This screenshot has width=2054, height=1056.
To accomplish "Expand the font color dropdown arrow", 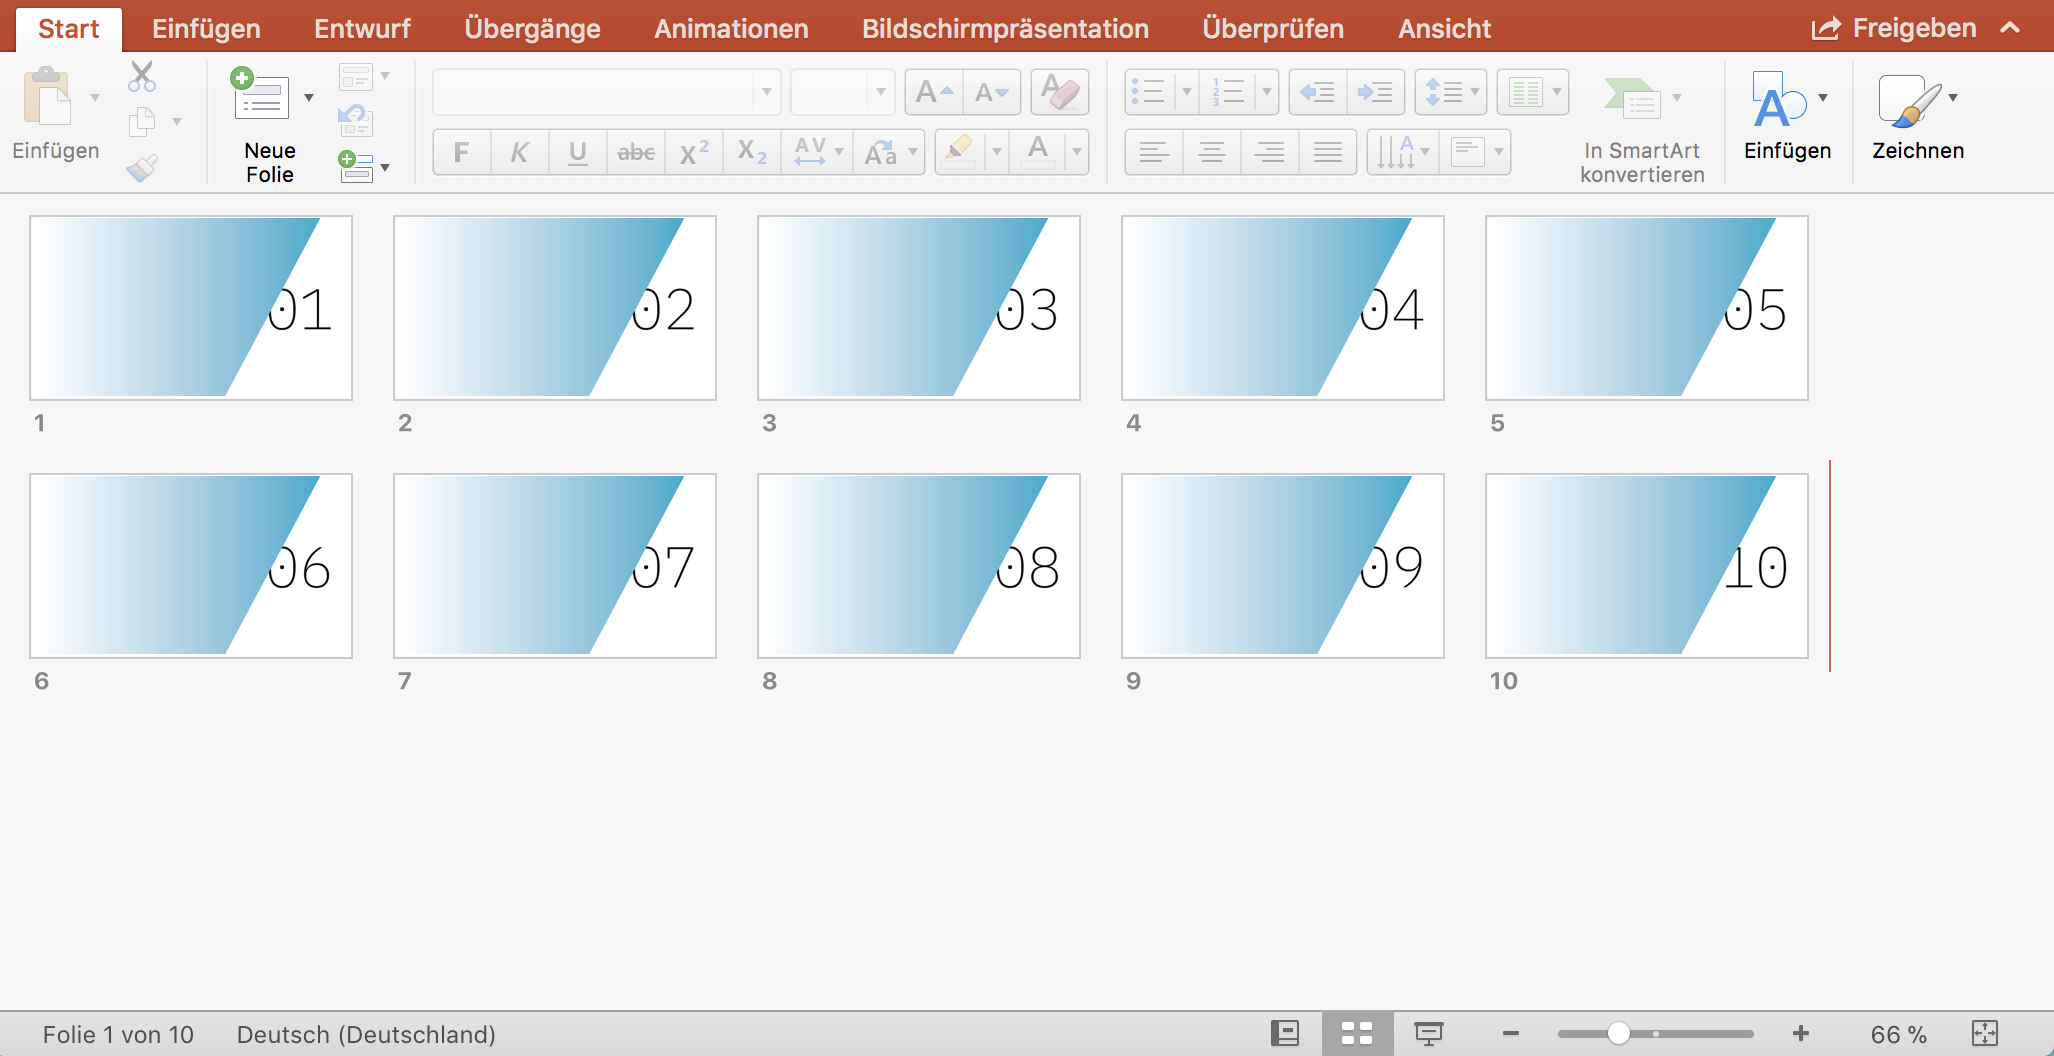I will [1077, 153].
